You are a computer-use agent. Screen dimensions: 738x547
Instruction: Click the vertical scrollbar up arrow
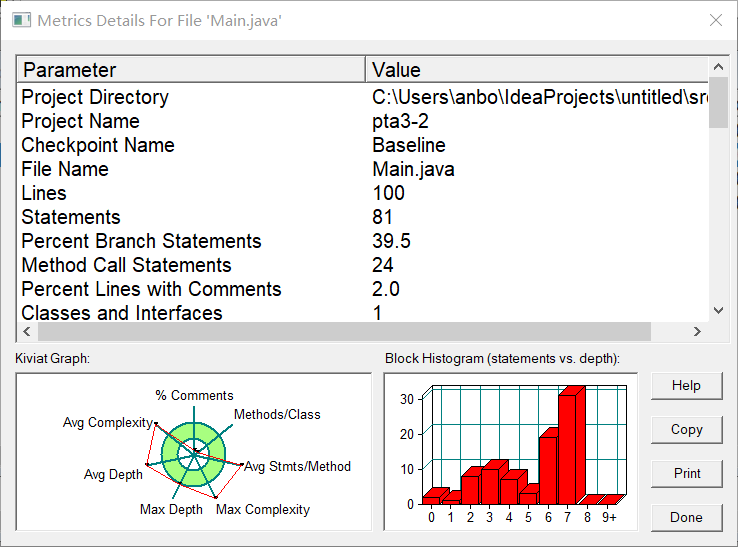point(718,67)
